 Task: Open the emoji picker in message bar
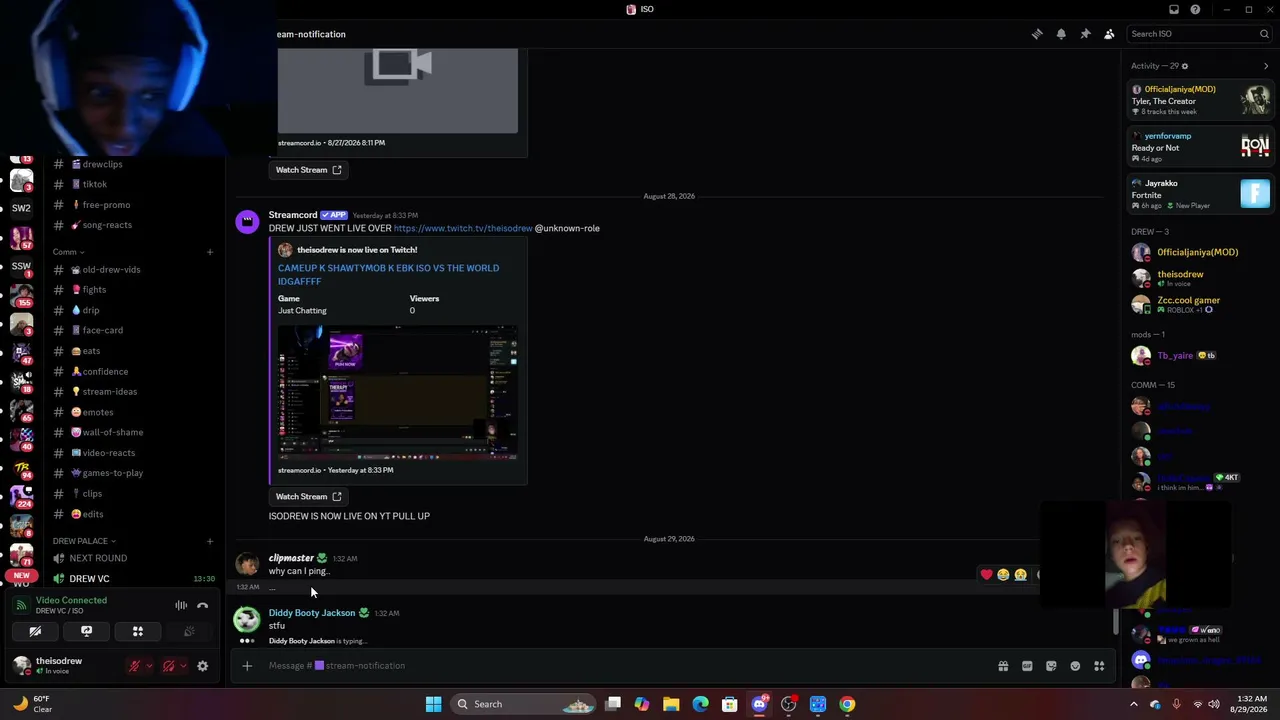pyautogui.click(x=1075, y=666)
